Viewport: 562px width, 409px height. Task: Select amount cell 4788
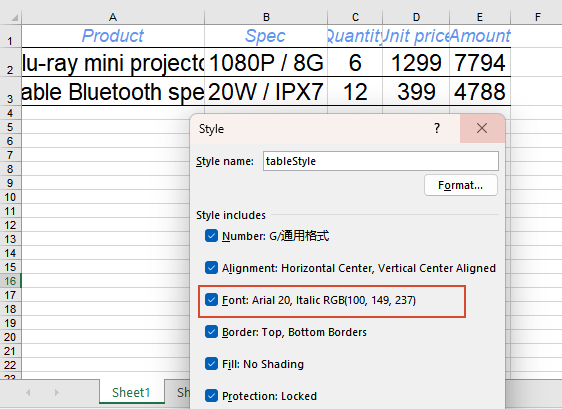click(480, 92)
